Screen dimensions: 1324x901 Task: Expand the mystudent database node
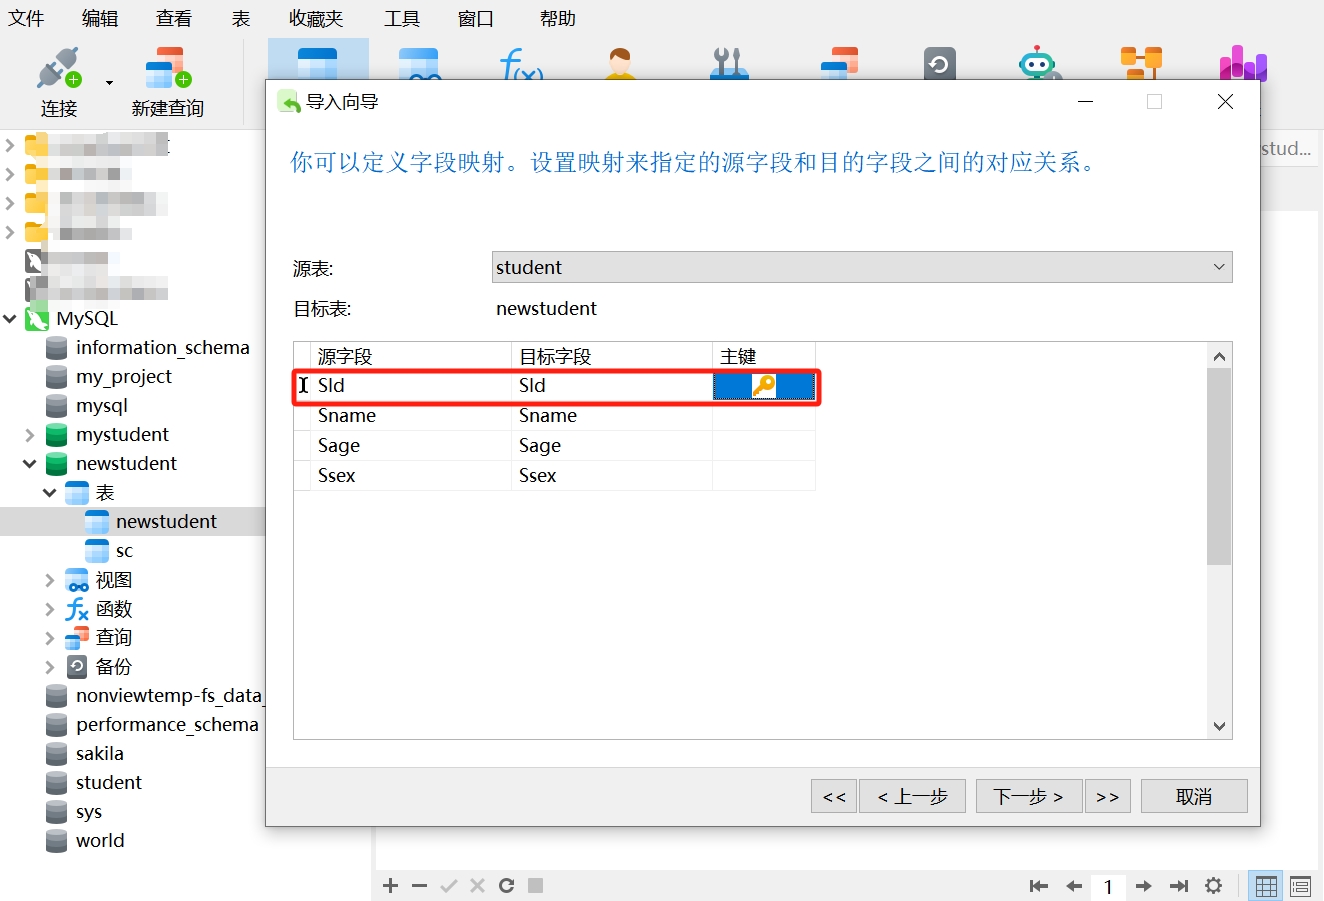click(29, 435)
